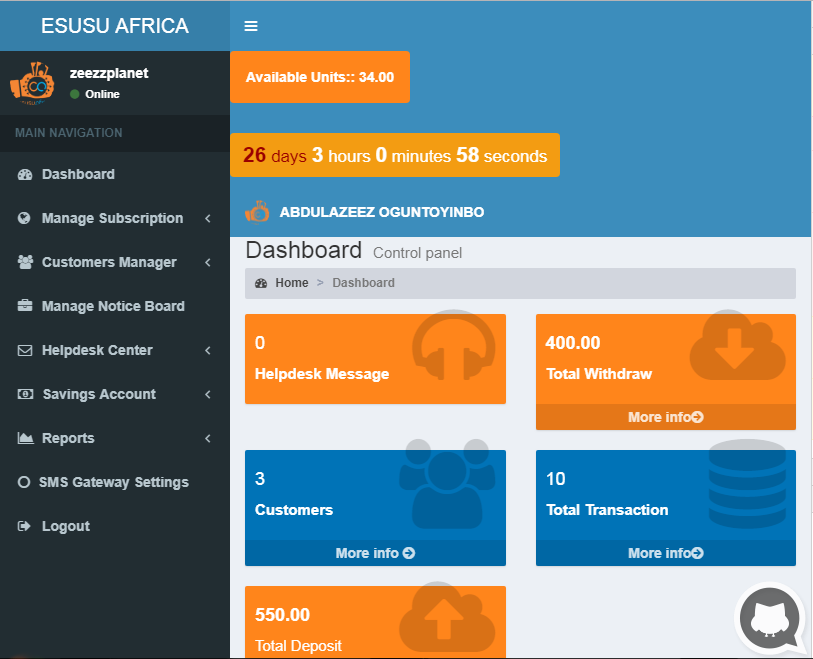Screen dimensions: 813x659
Task: Click the 0 Helpdesk Message count
Action: pos(260,343)
